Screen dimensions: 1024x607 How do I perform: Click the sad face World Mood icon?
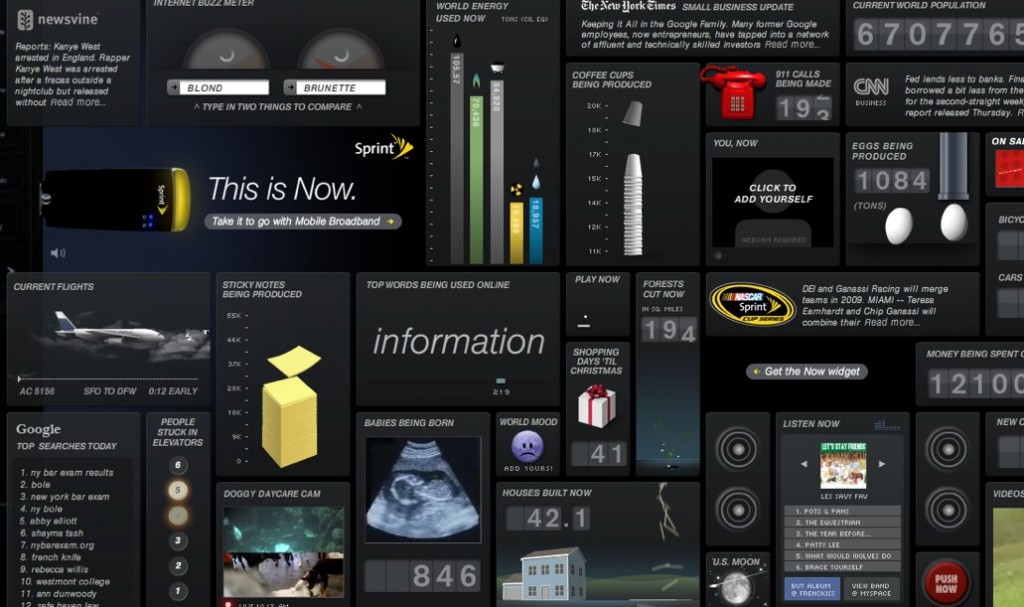pyautogui.click(x=527, y=445)
